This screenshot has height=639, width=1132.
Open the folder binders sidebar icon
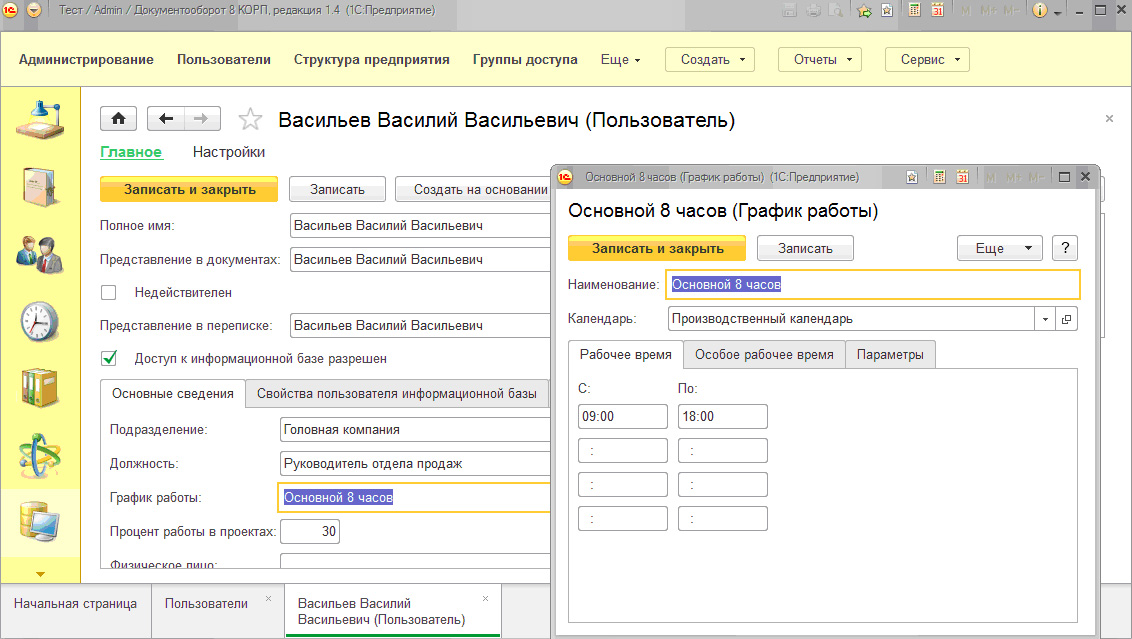point(39,388)
